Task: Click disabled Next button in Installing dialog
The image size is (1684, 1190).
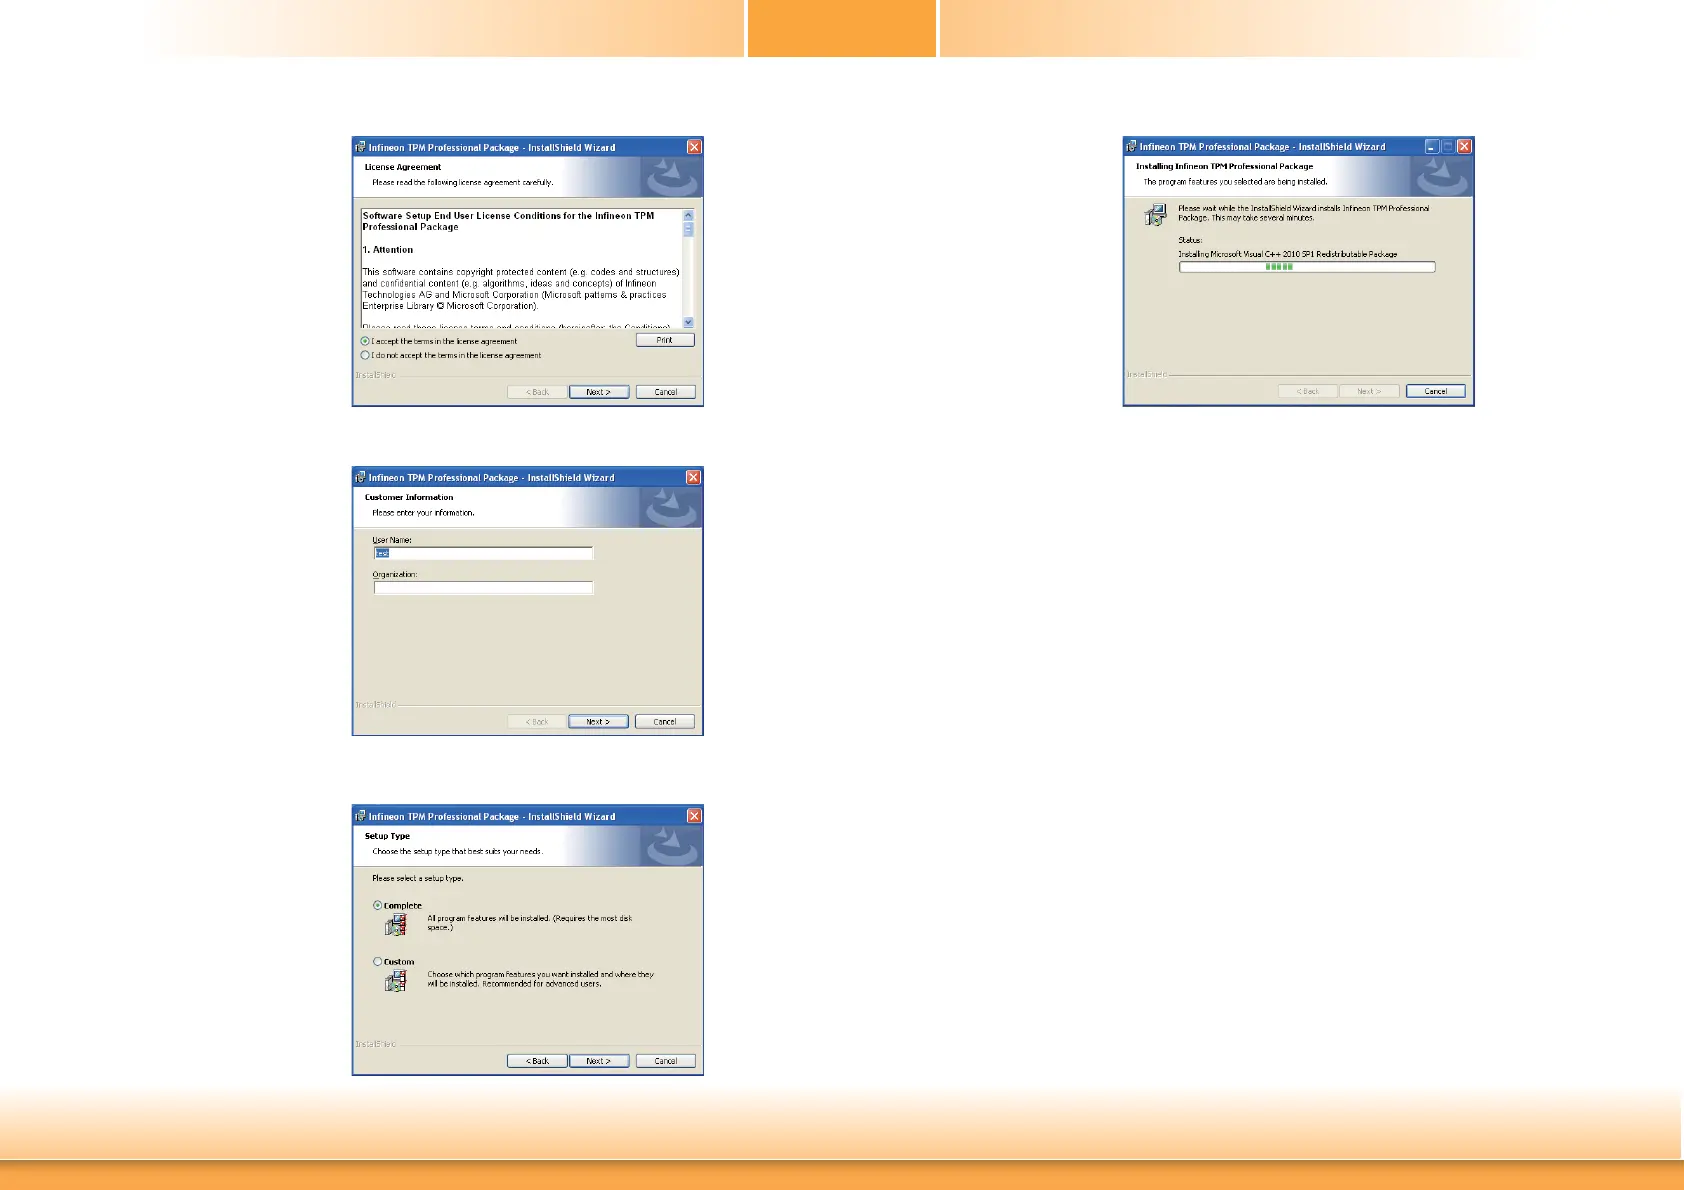Action: point(1369,391)
